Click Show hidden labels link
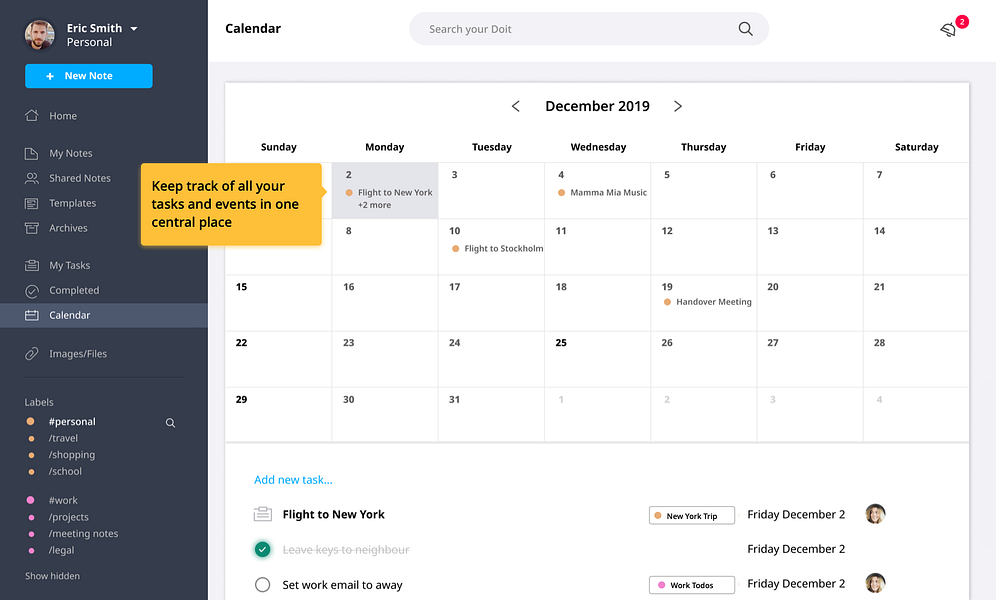 (x=53, y=576)
